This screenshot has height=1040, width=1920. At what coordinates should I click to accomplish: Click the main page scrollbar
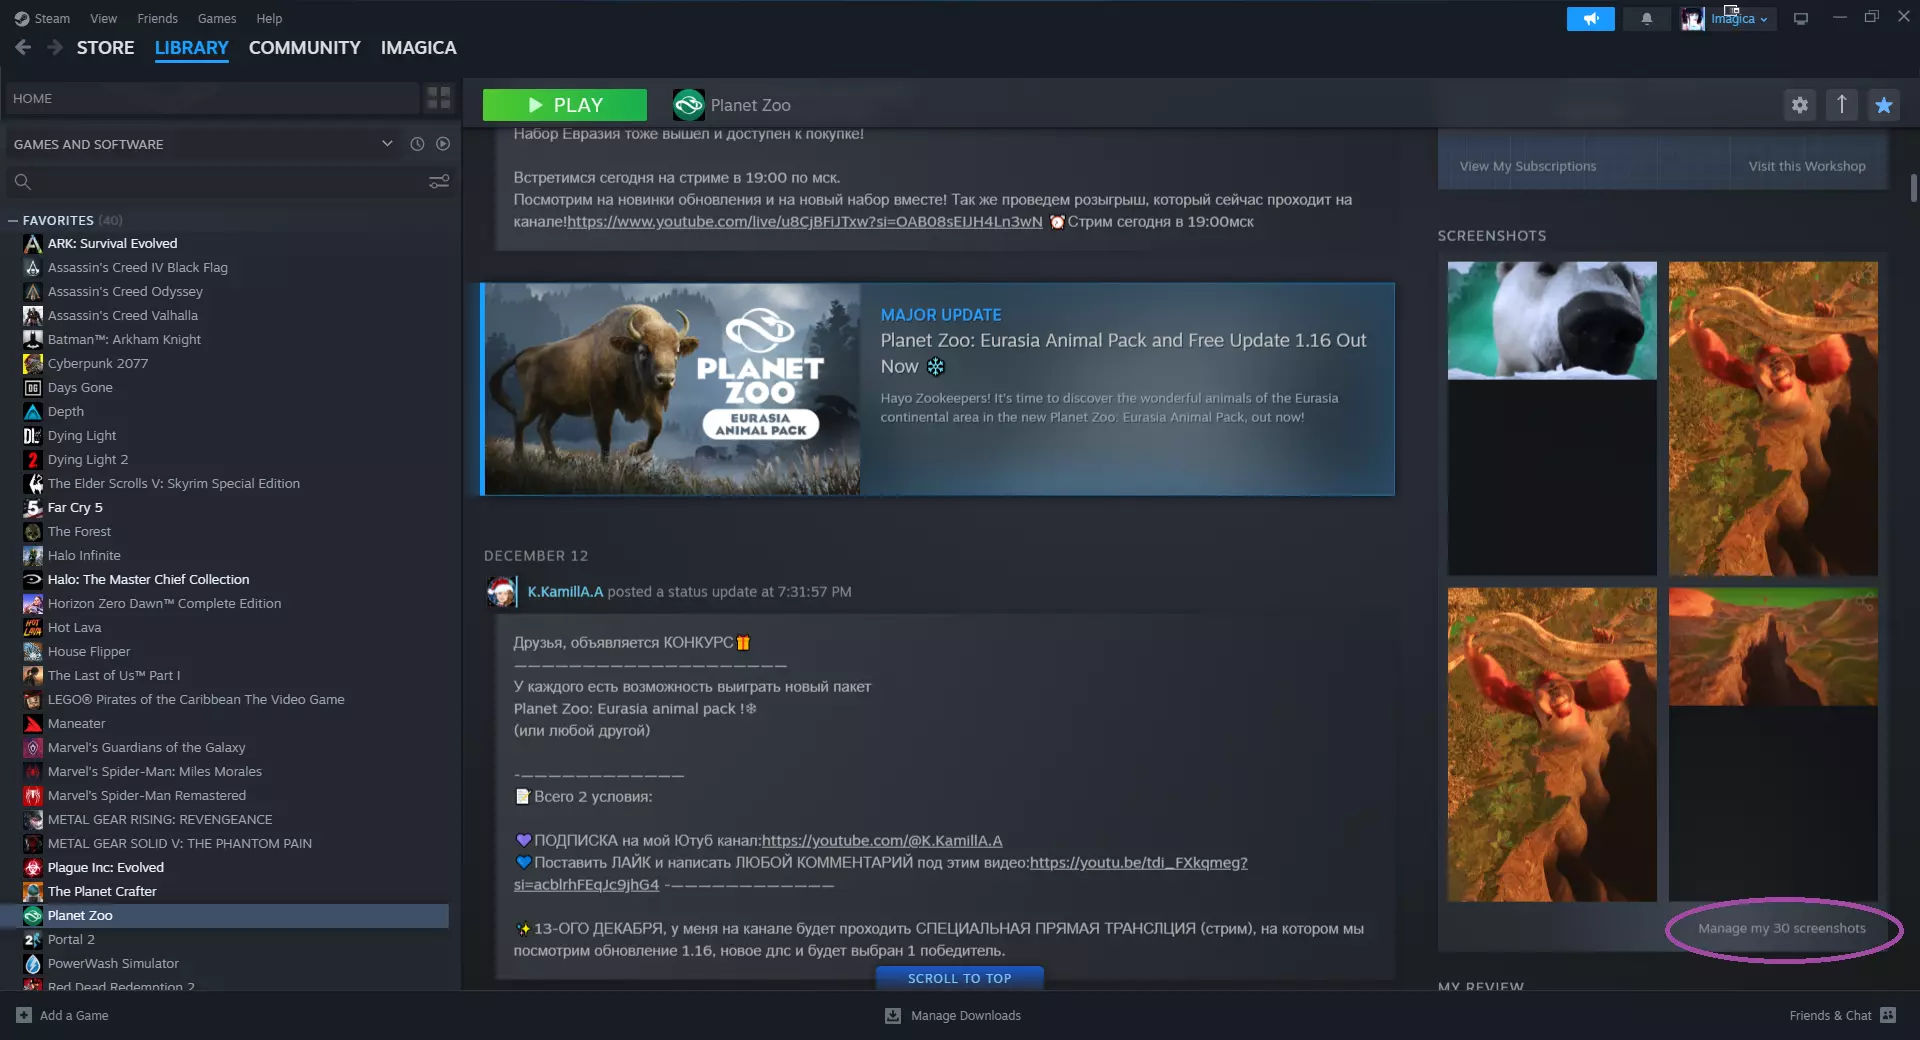click(x=1913, y=188)
